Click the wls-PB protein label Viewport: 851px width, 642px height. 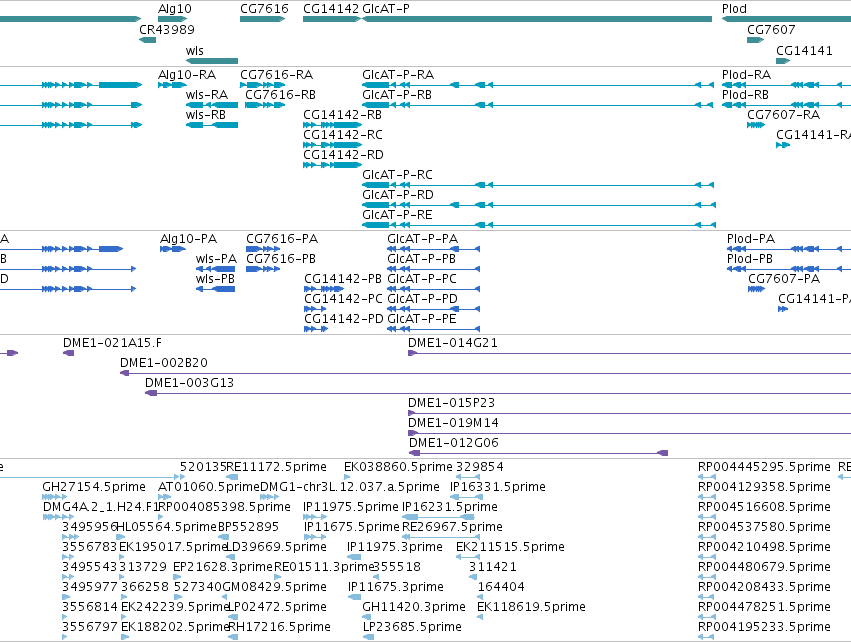215,279
